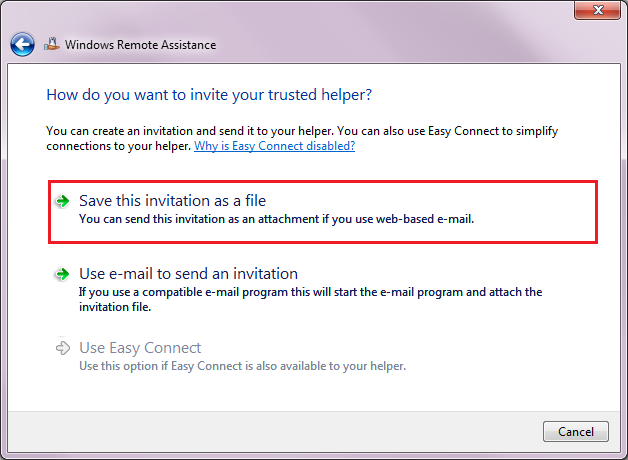Open 'Why is Easy Connect disabled?' link
The height and width of the screenshot is (460, 628).
274,146
